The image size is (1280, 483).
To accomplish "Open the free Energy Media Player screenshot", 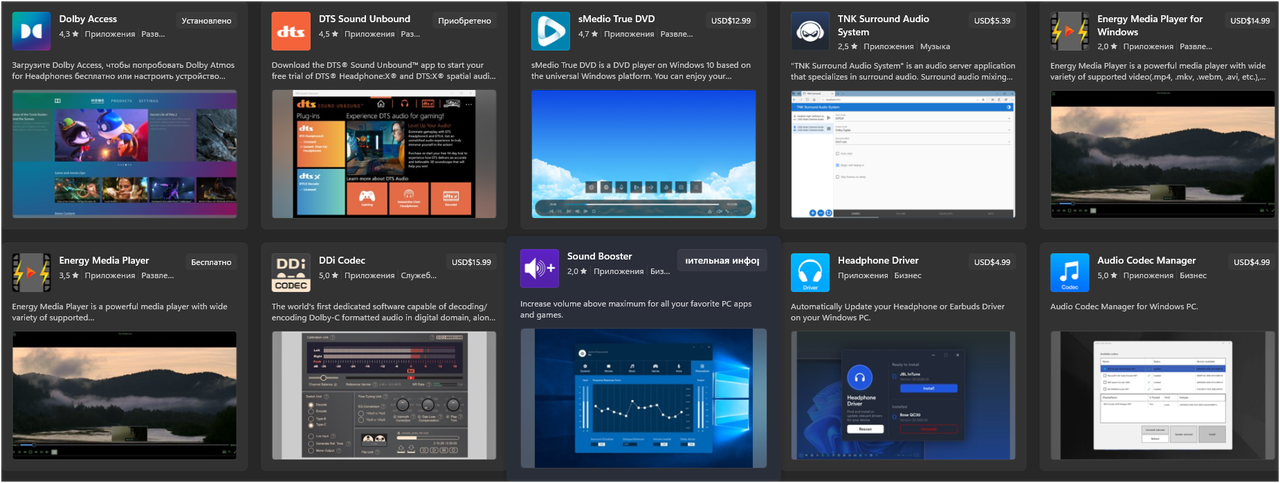I will (124, 395).
